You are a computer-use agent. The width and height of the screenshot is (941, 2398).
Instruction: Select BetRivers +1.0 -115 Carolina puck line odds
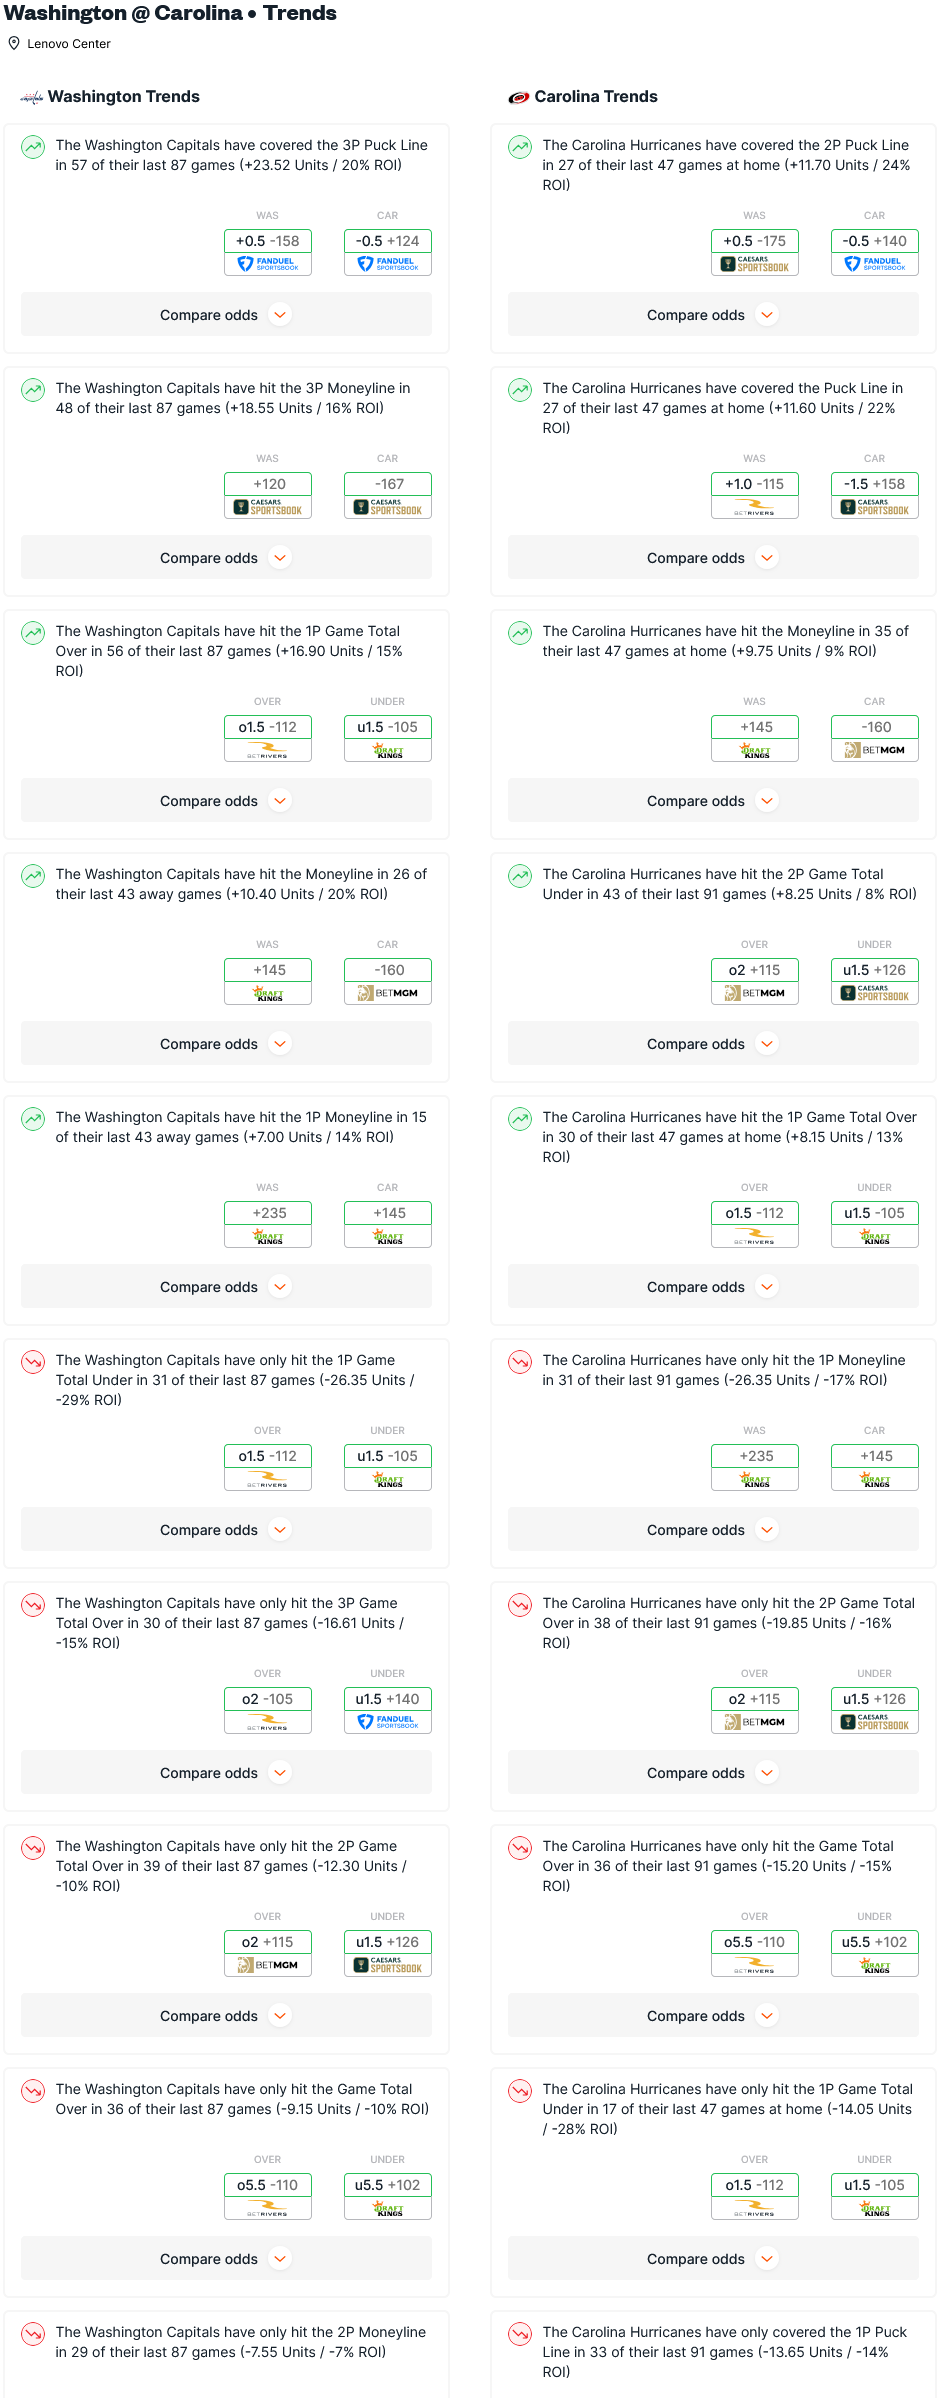(x=755, y=495)
